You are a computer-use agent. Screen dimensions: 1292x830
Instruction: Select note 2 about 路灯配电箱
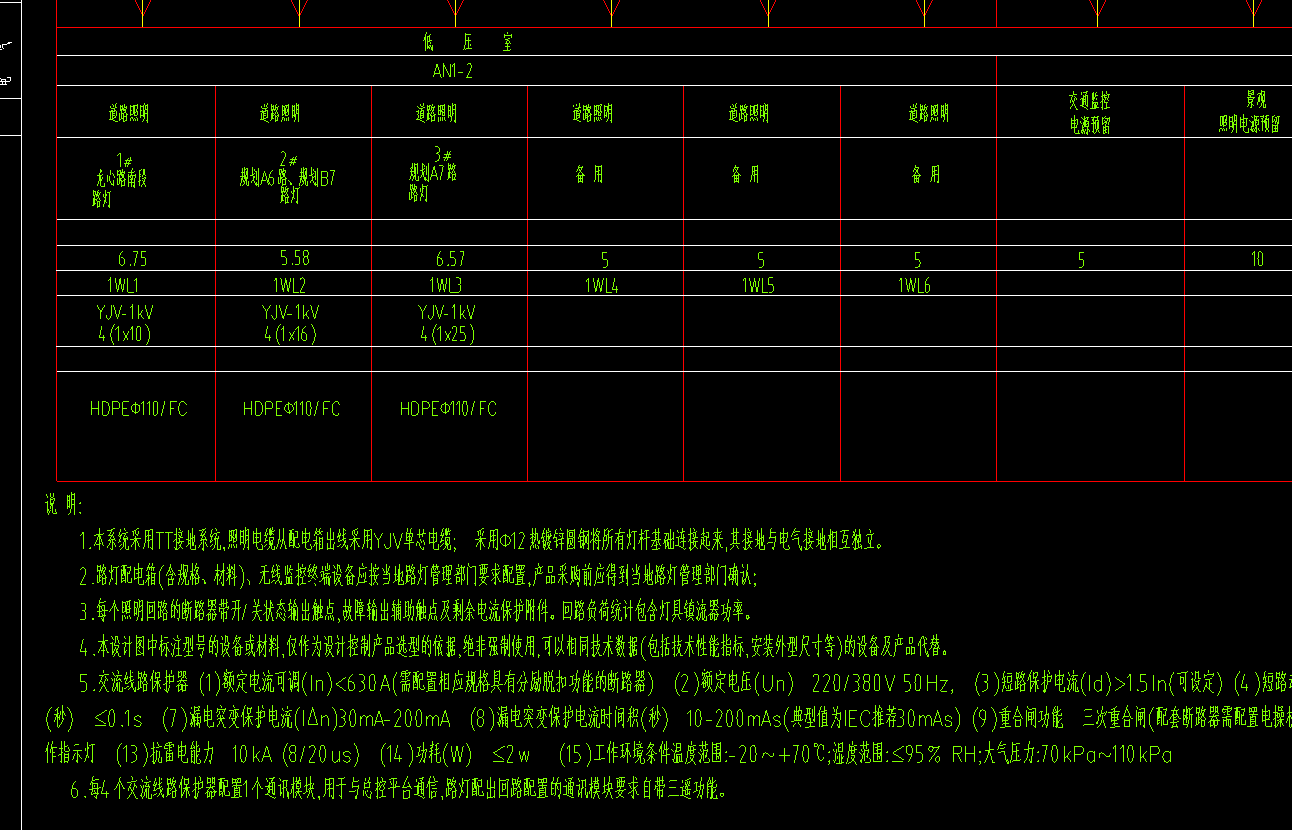point(418,576)
